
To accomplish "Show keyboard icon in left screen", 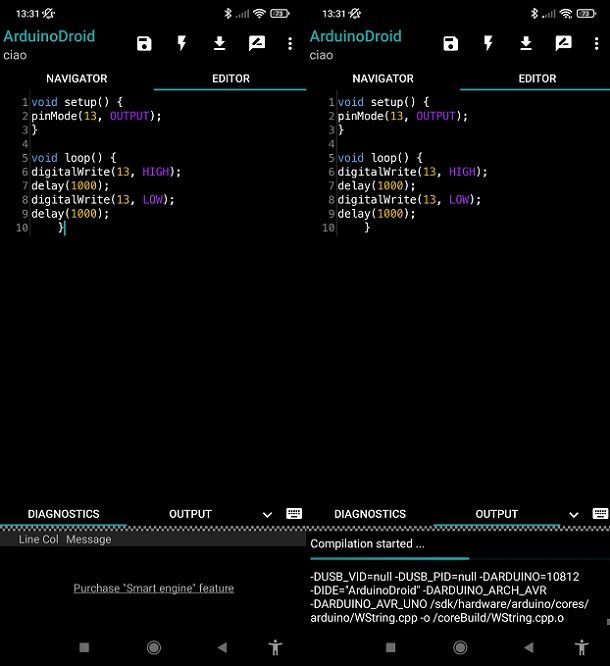I will pyautogui.click(x=294, y=514).
